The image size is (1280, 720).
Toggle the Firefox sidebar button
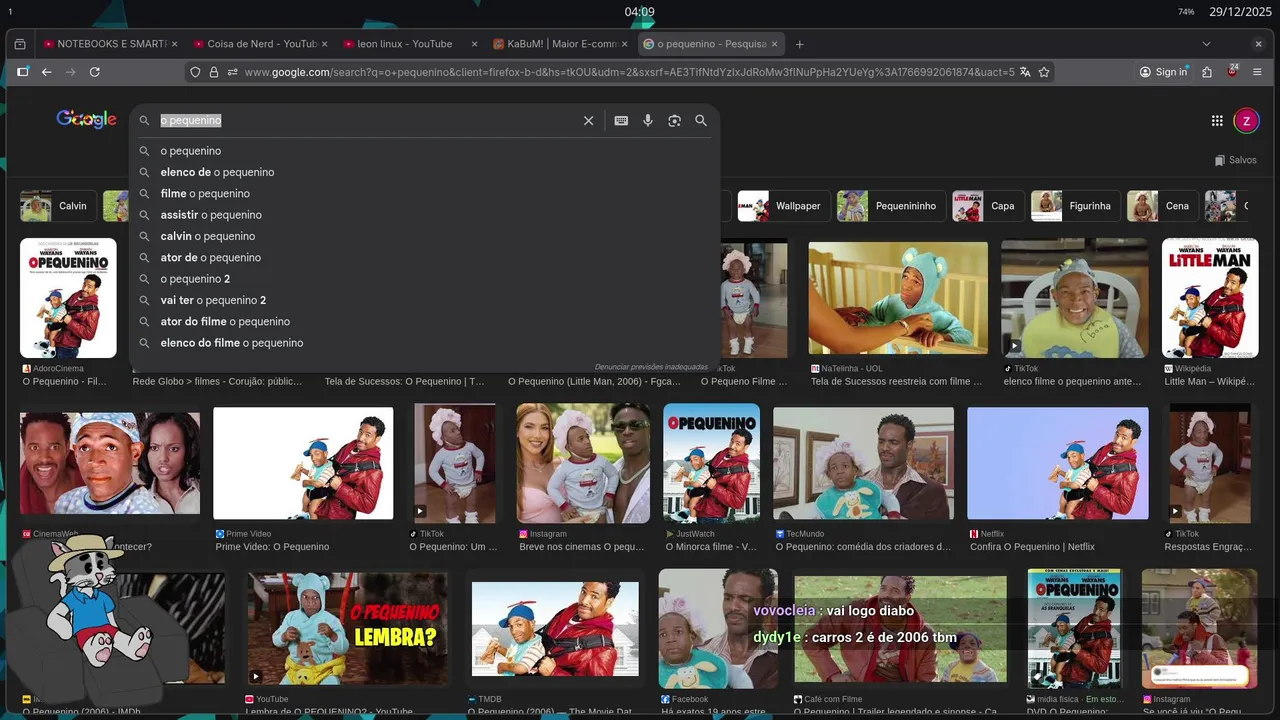pos(22,72)
